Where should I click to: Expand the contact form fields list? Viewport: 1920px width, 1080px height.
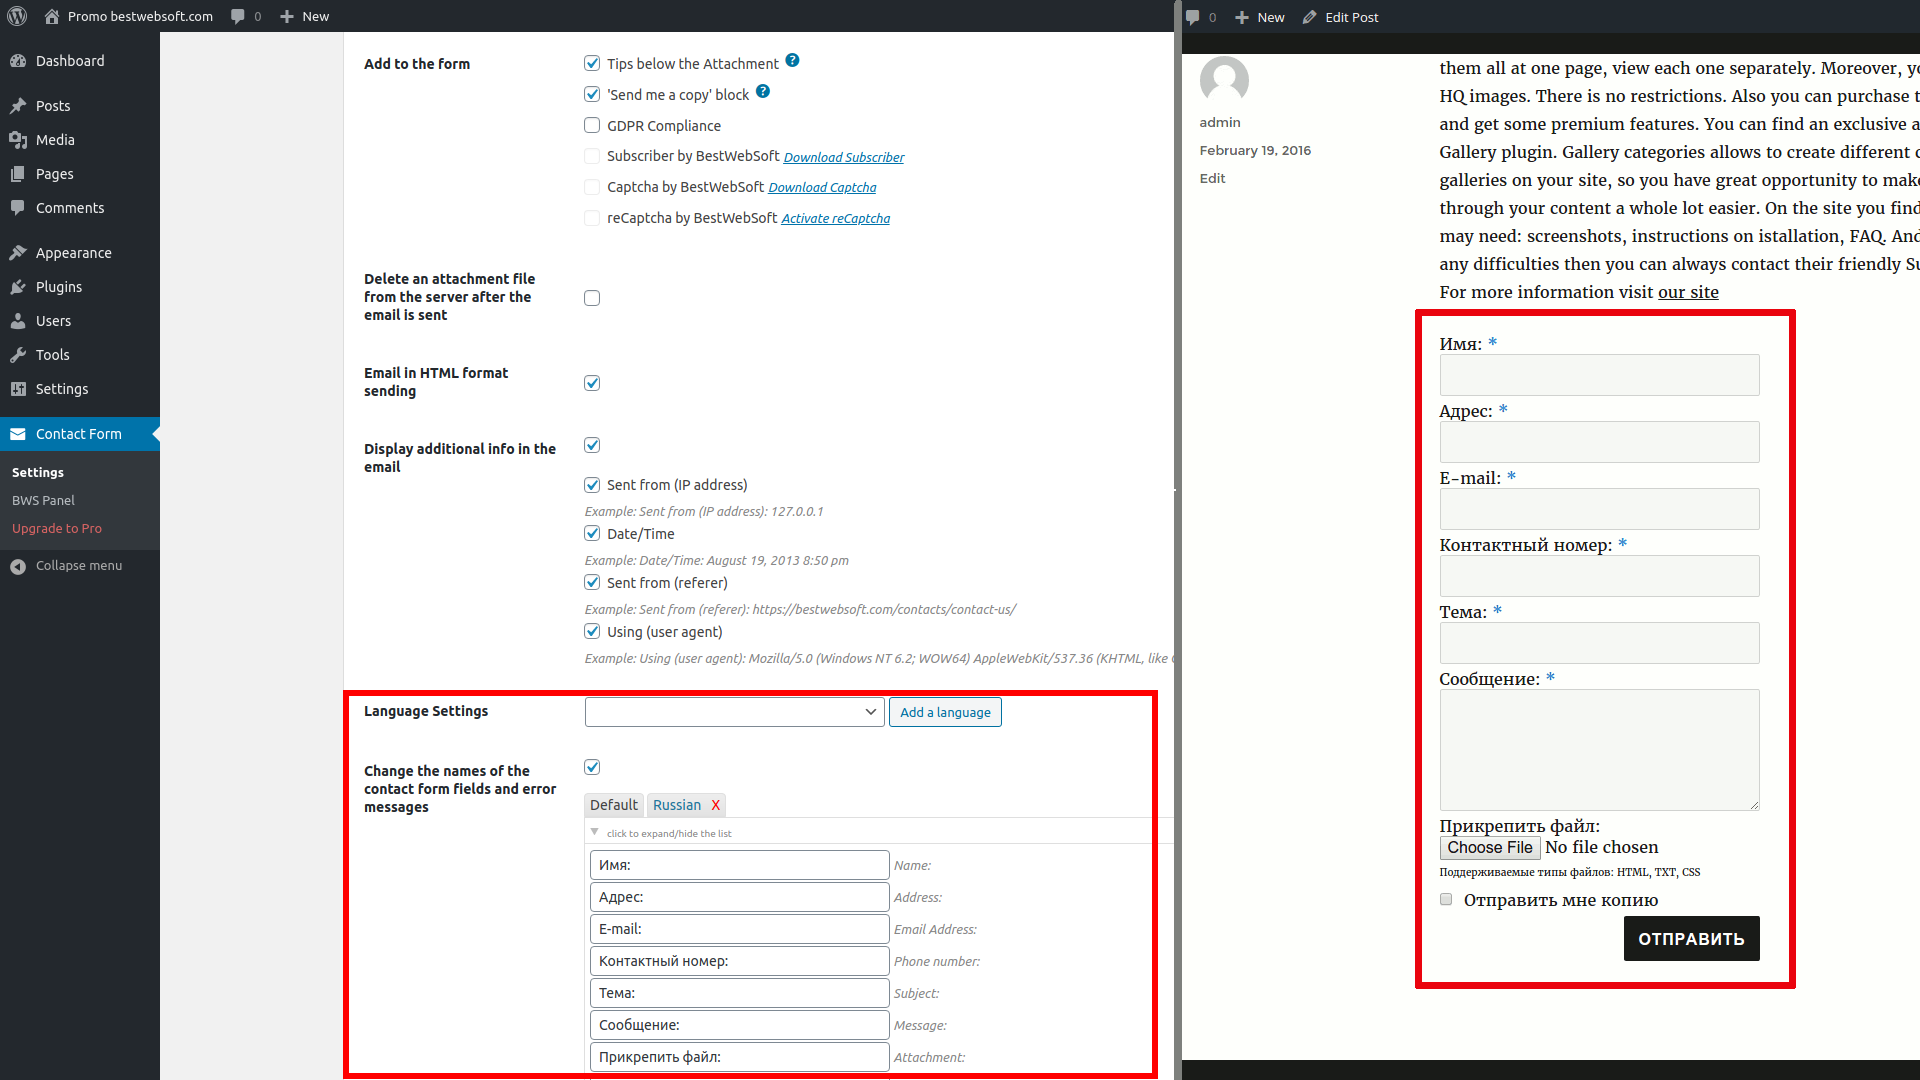click(x=668, y=832)
